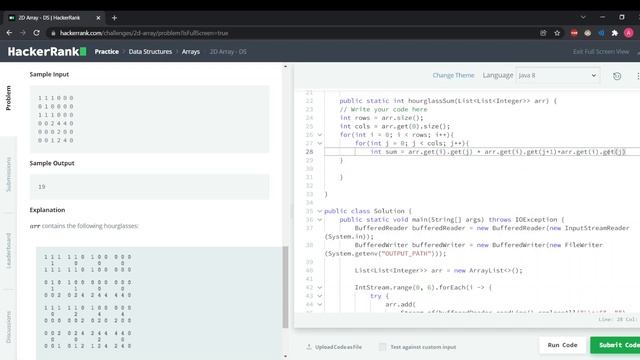Bookmark this page with the star icon

pos(557,33)
